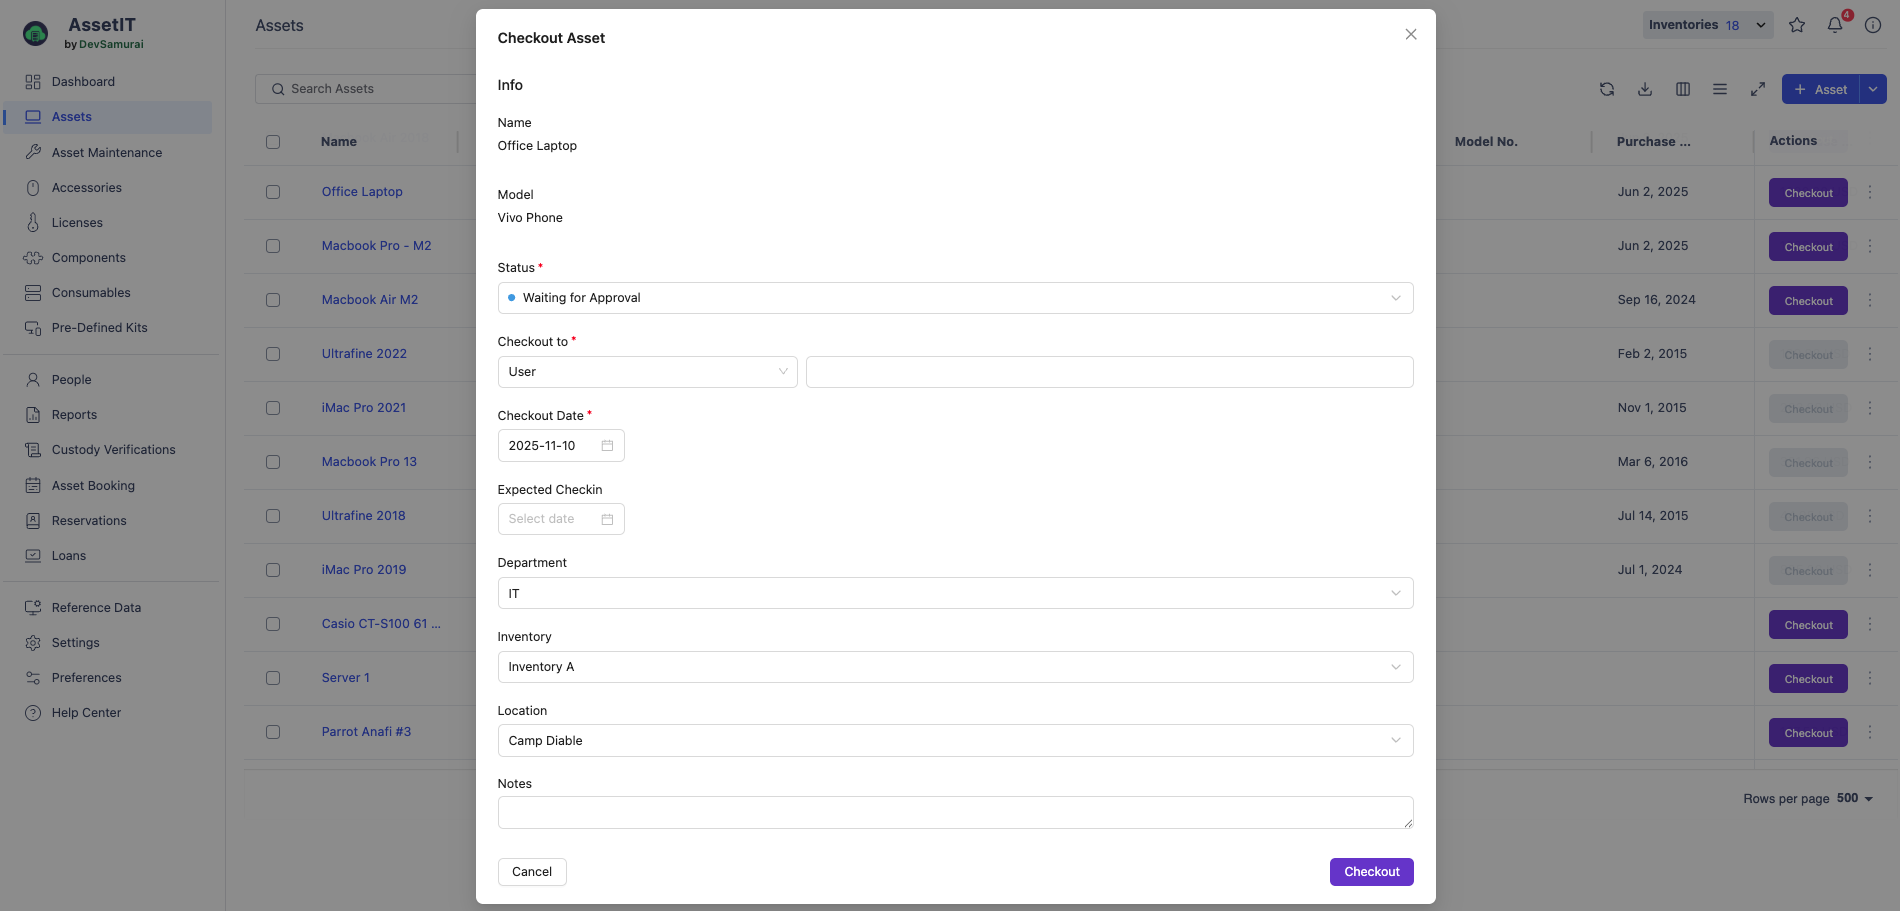The image size is (1900, 911).
Task: Open Custody Verifications in sidebar
Action: tap(113, 450)
